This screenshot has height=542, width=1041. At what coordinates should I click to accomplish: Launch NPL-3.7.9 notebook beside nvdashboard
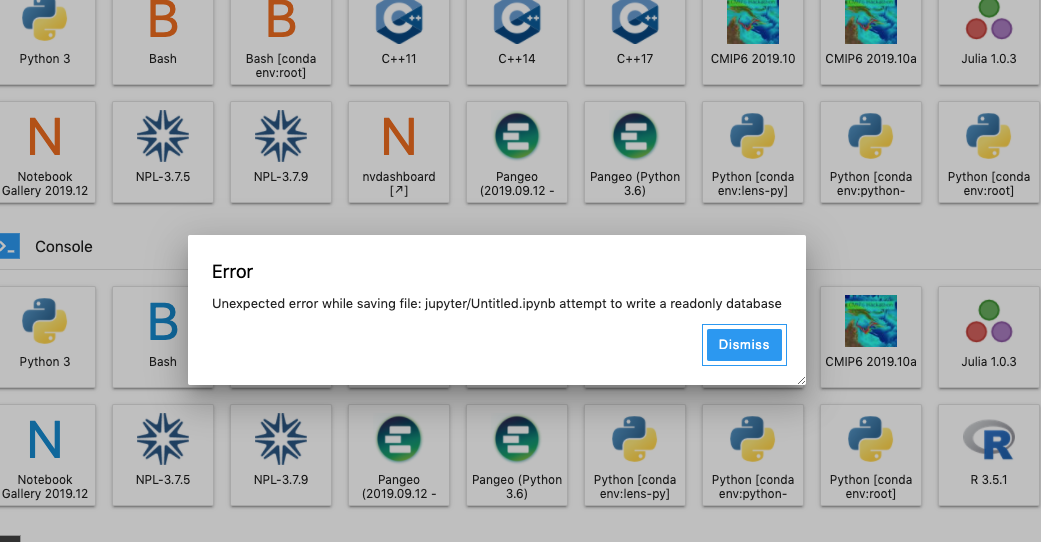[x=281, y=152]
